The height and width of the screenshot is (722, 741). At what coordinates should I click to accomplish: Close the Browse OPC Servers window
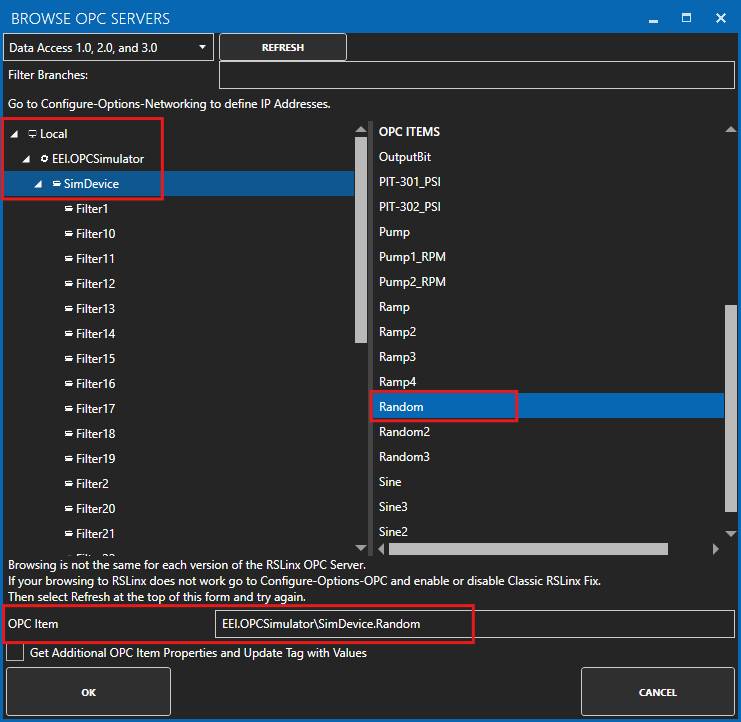[721, 18]
